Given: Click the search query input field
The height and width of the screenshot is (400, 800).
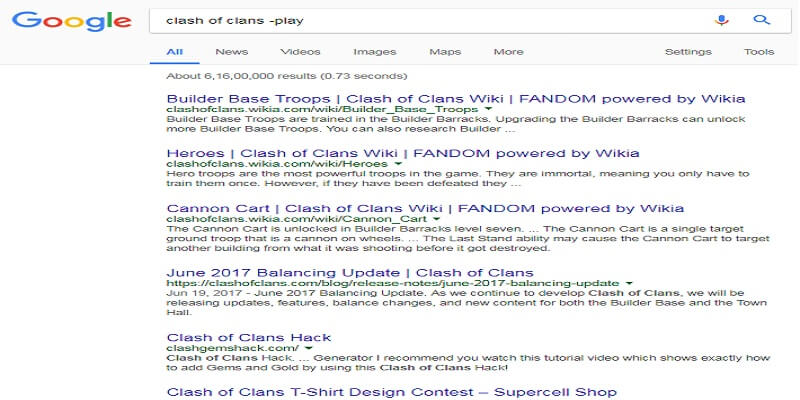Looking at the screenshot, I should click(420, 20).
